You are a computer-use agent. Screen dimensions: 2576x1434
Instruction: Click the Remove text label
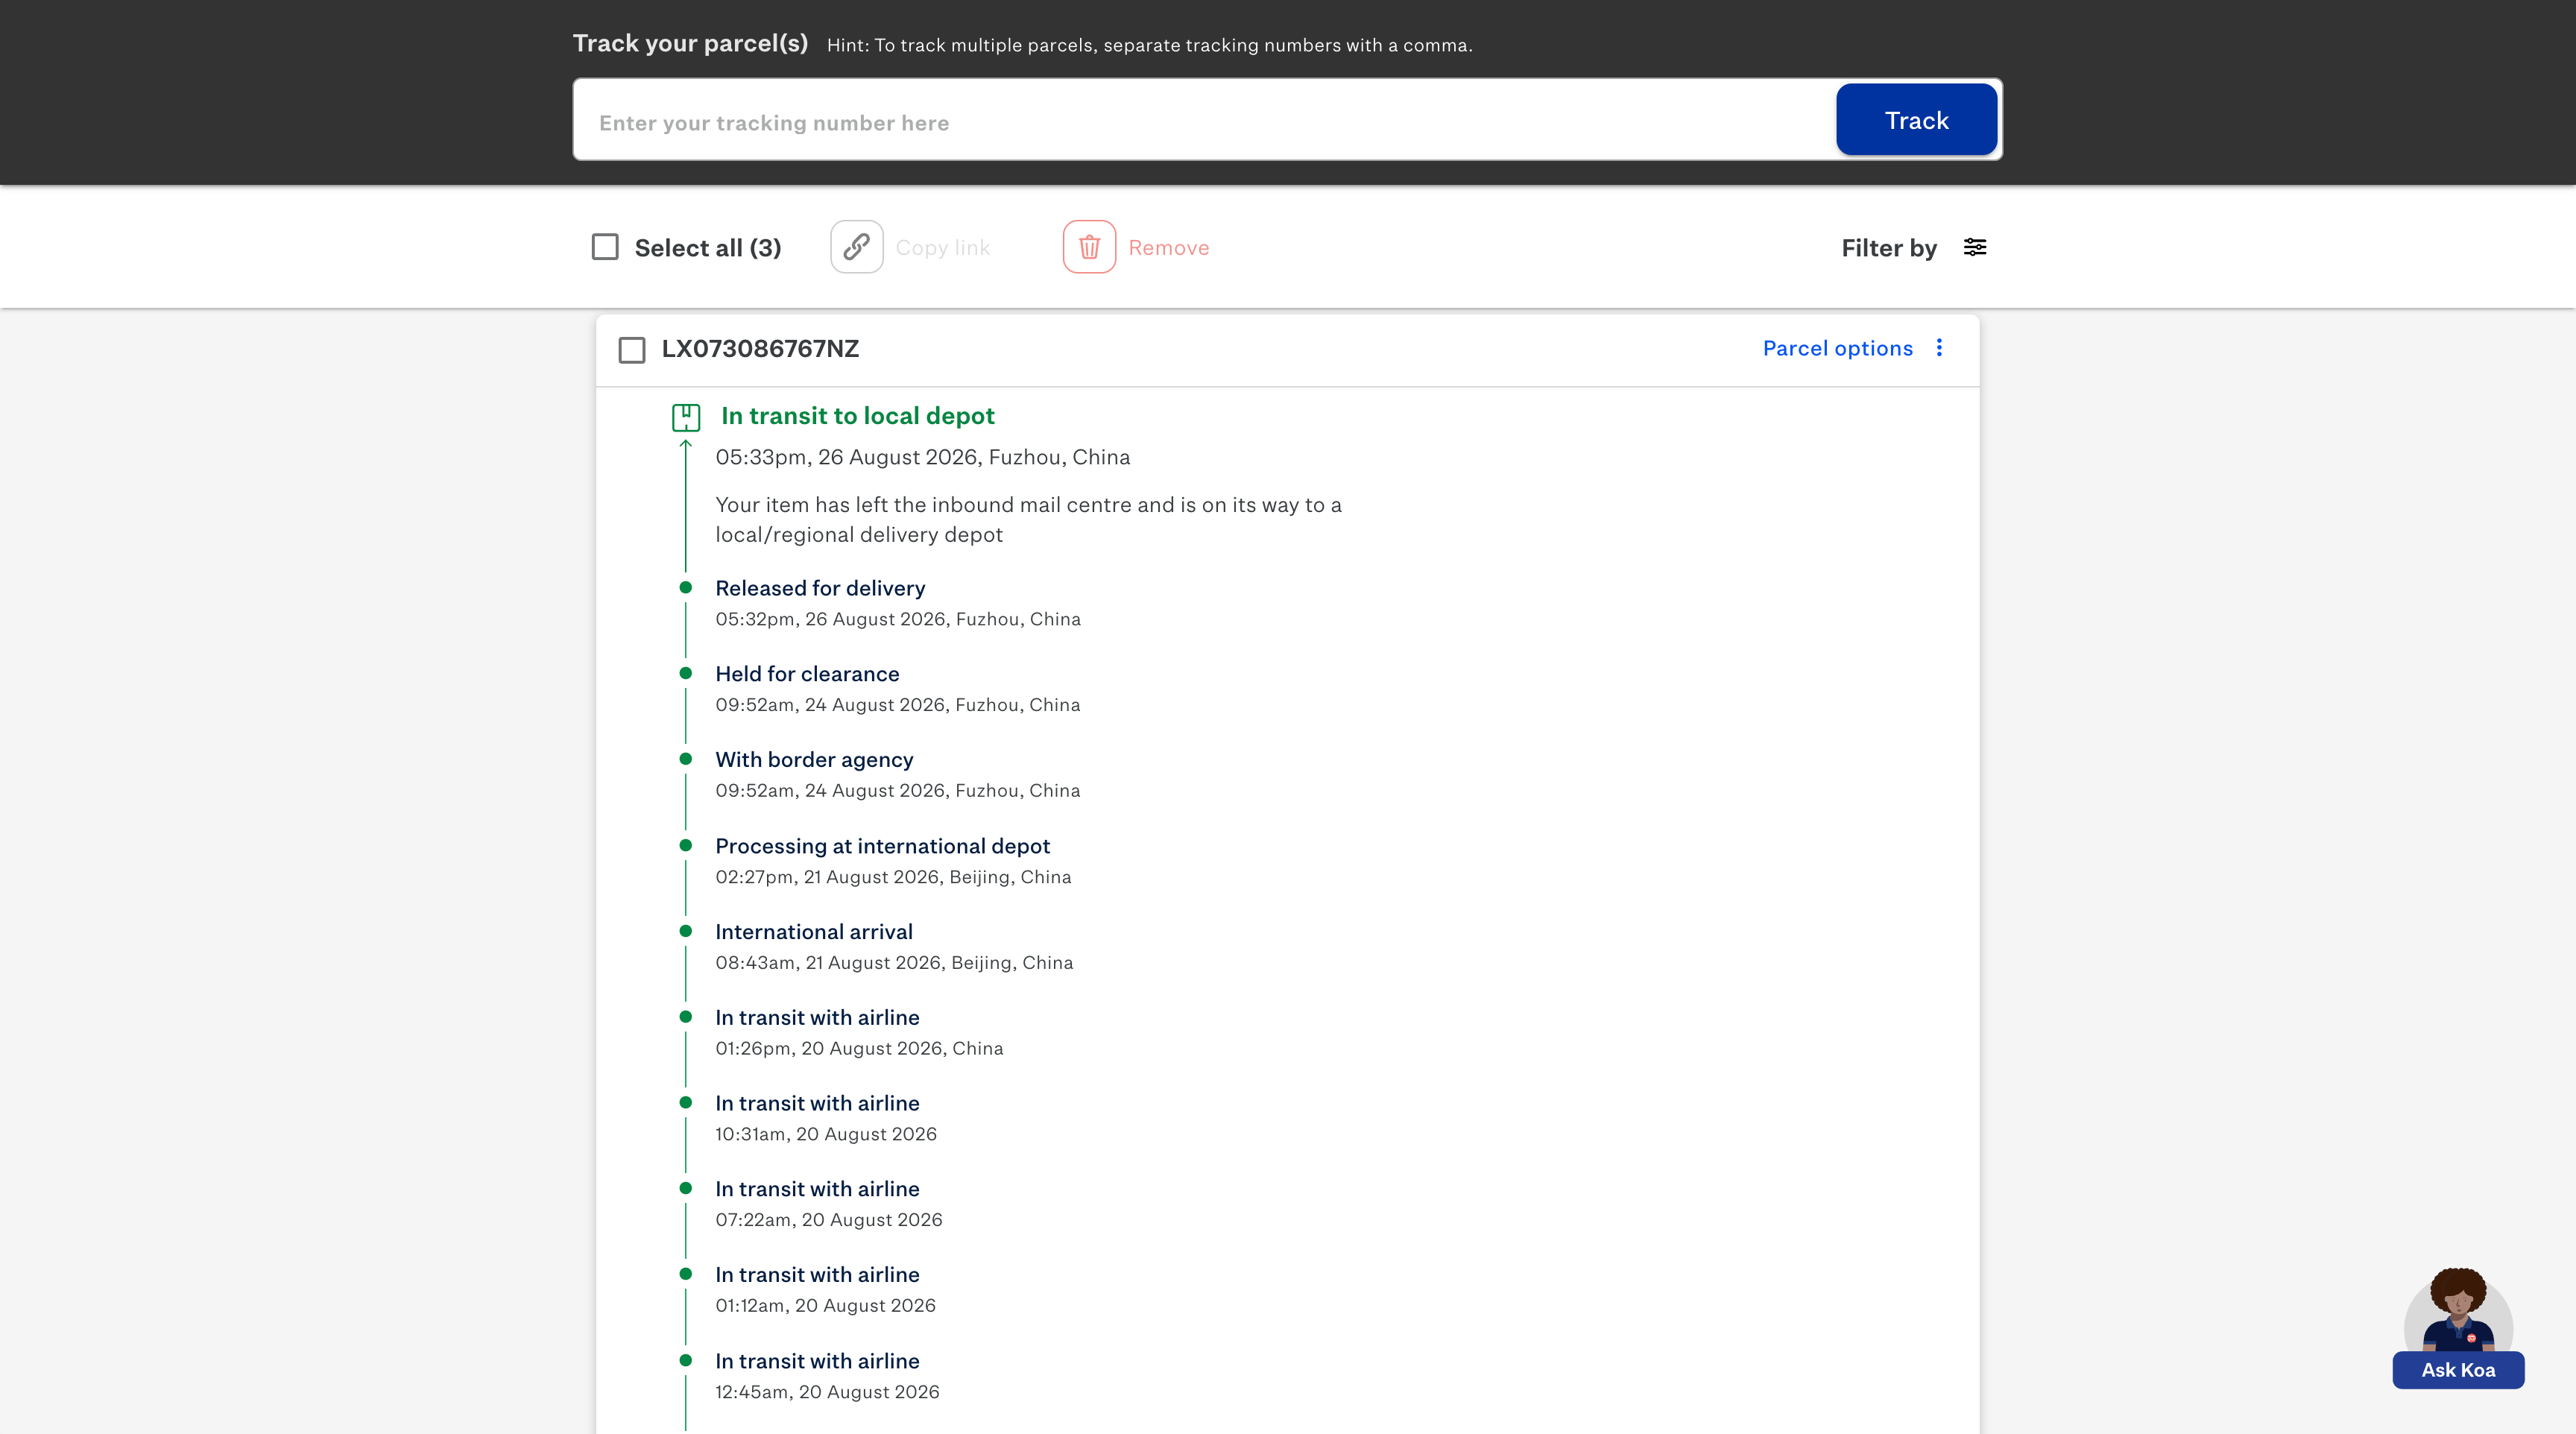1169,248
